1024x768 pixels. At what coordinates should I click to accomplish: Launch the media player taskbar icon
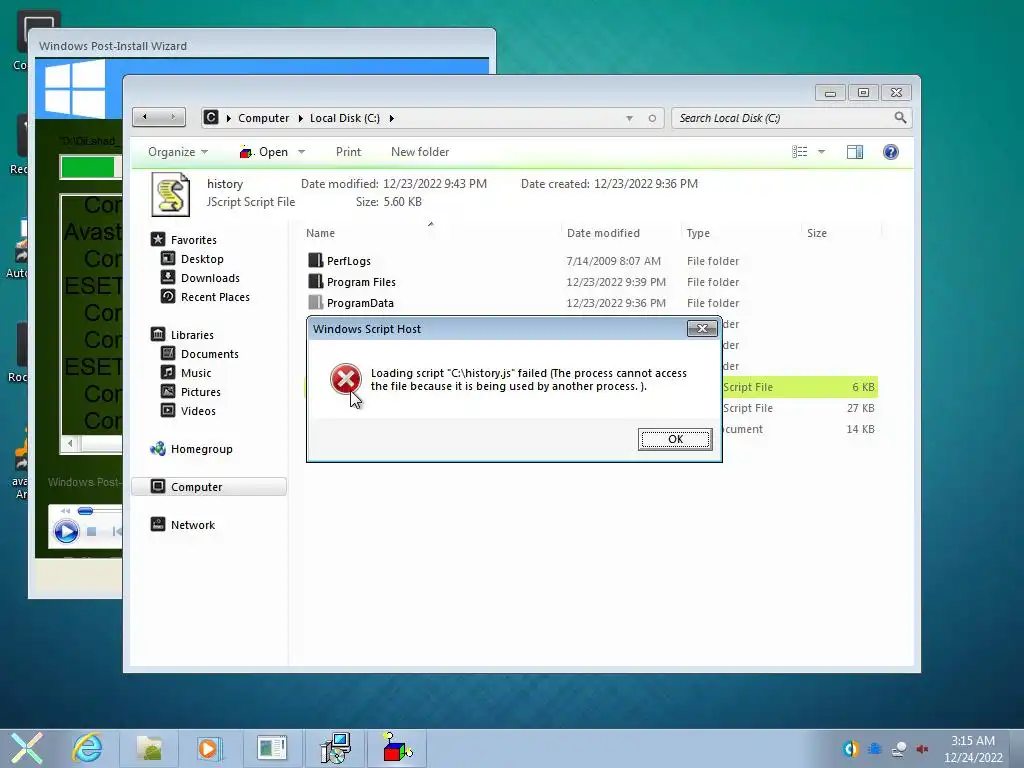click(210, 748)
